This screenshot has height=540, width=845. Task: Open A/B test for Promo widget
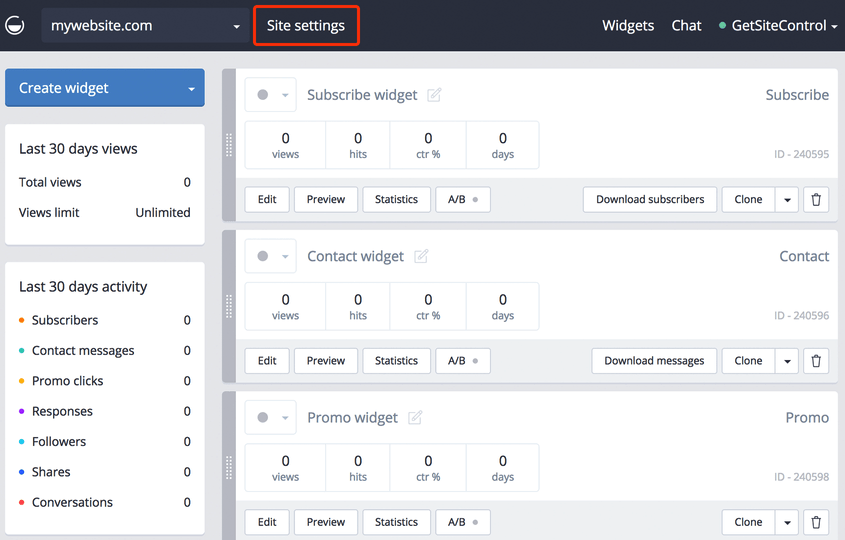(463, 522)
